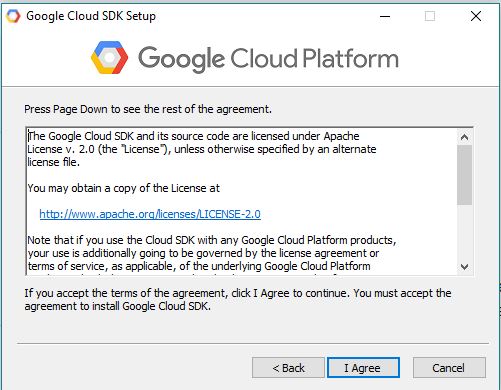Image resolution: width=501 pixels, height=390 pixels.
Task: Click the Google Cloud Platform wordmark text
Action: click(x=268, y=59)
